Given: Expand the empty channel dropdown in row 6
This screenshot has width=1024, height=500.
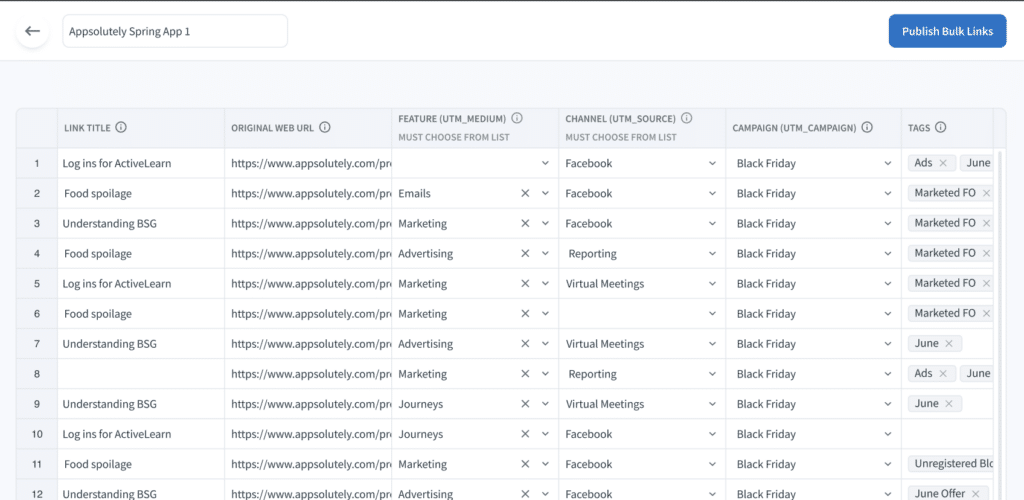Looking at the screenshot, I should coord(712,313).
